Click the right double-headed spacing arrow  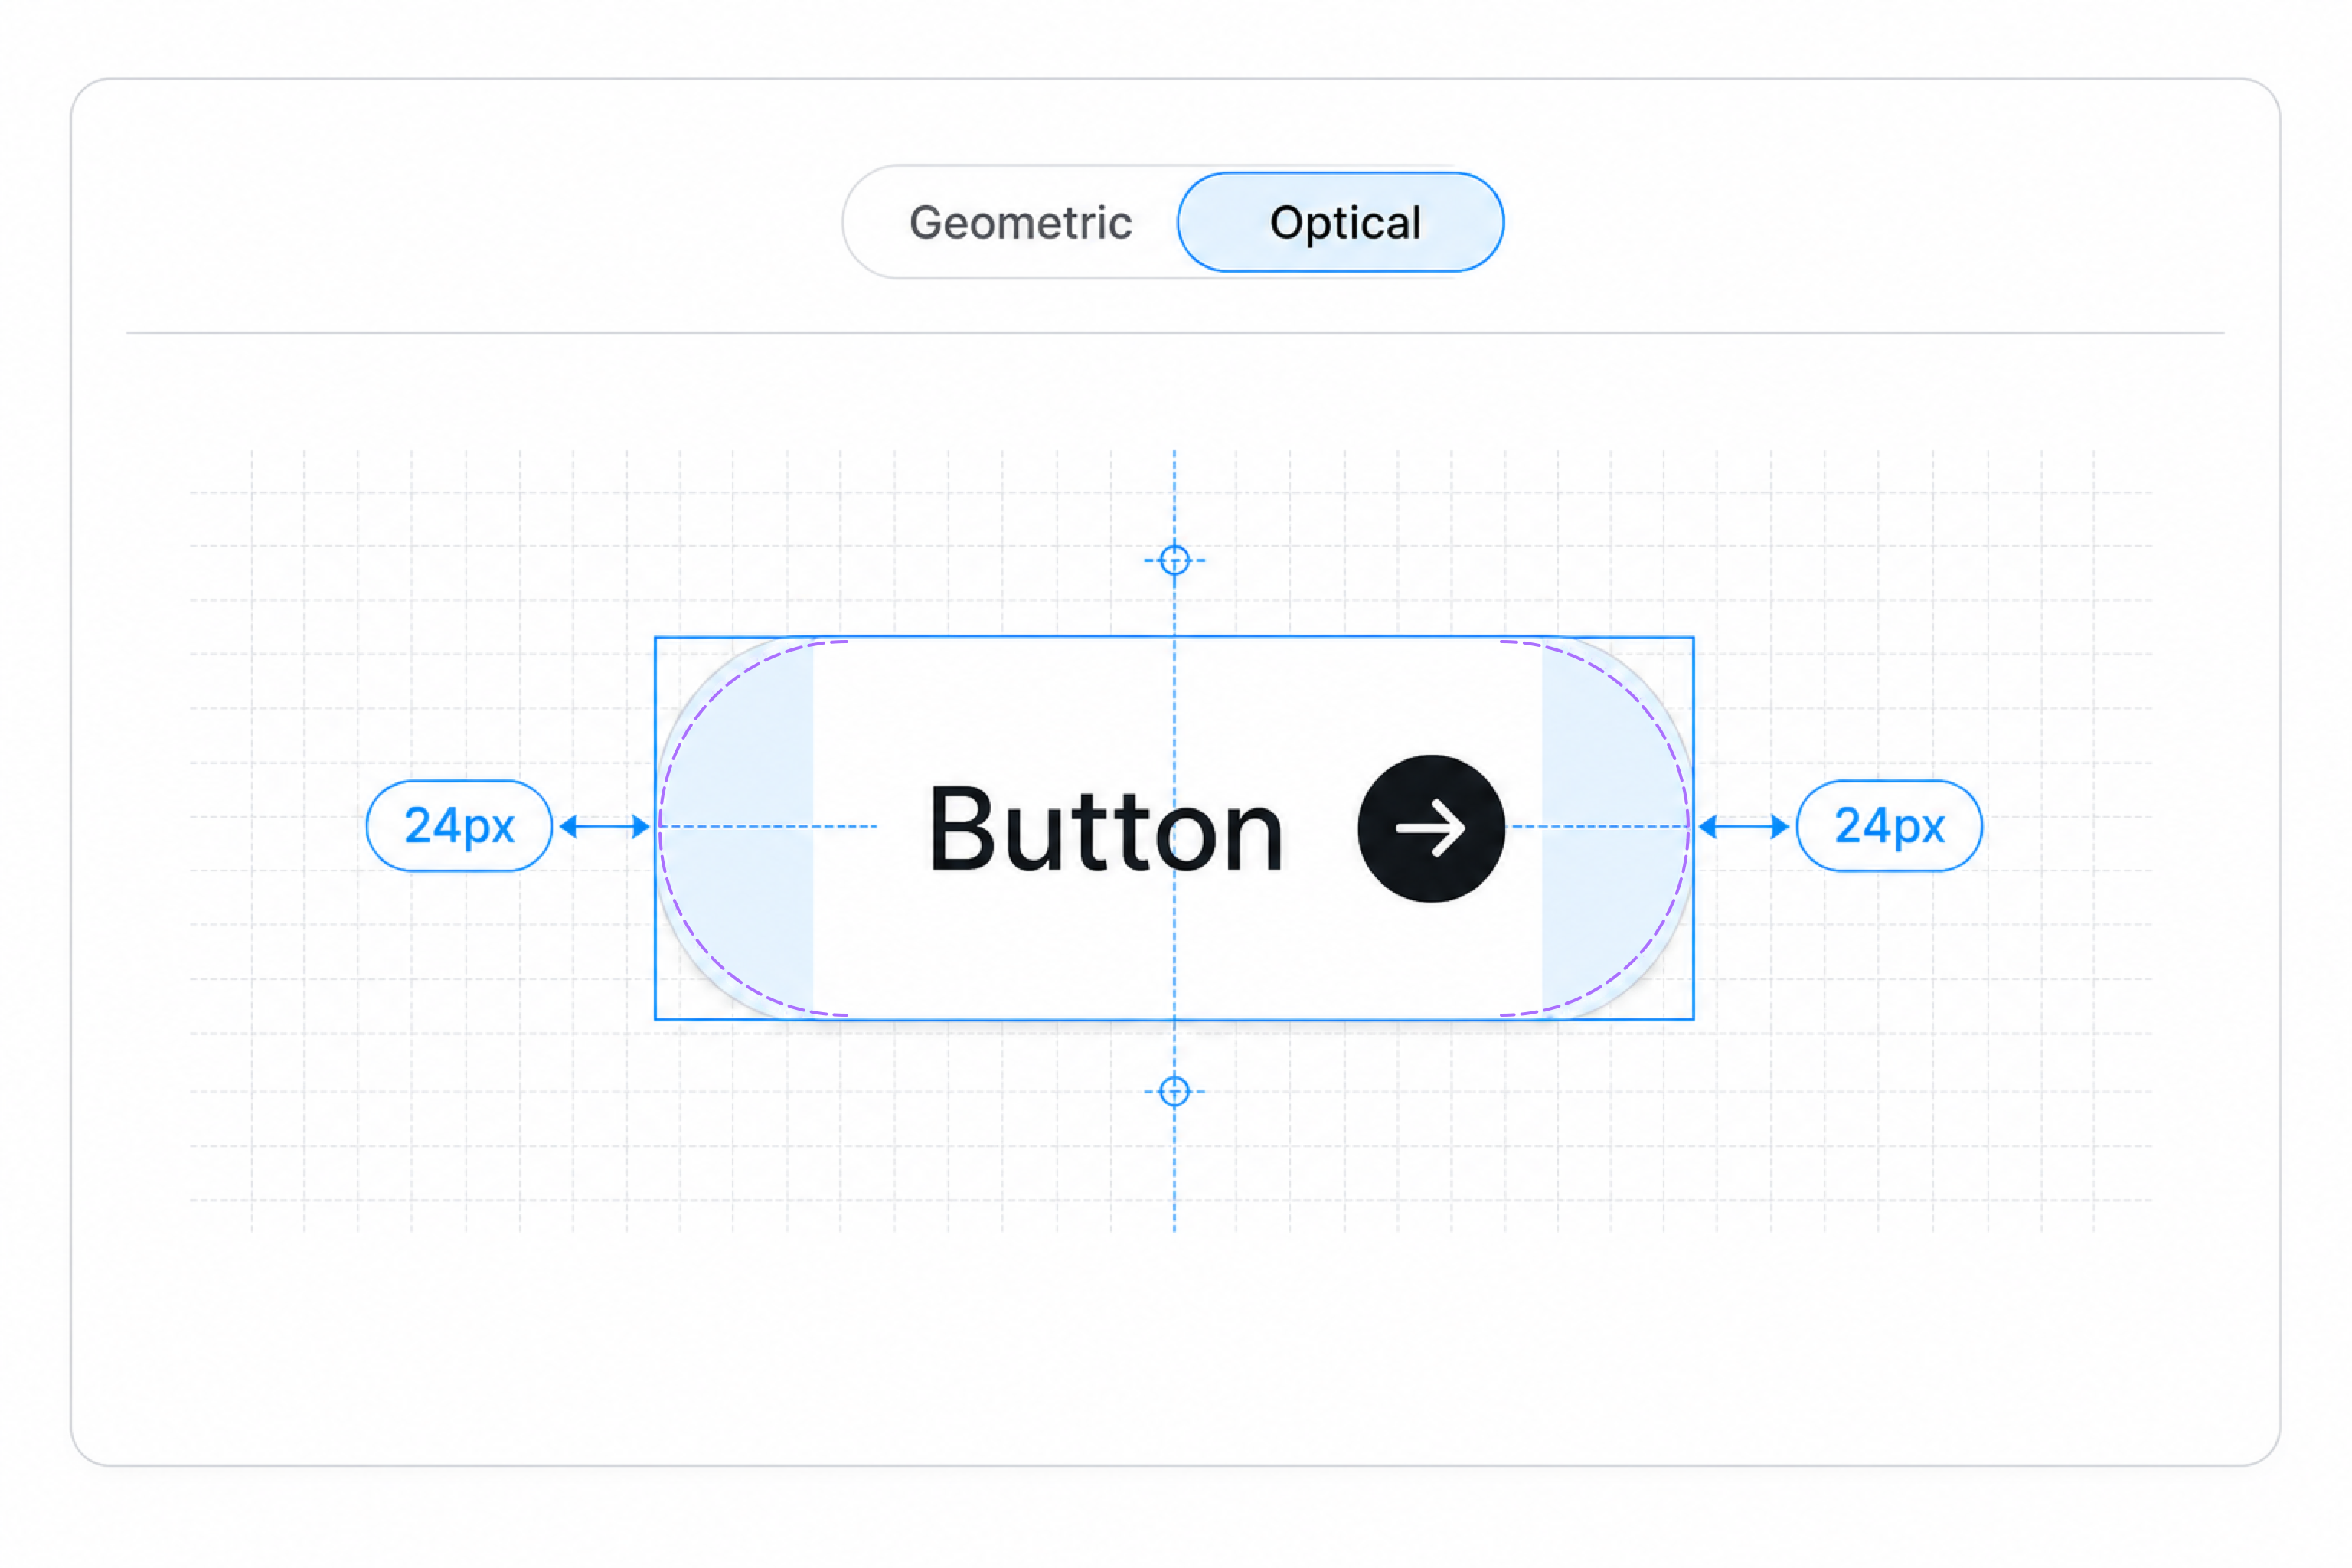1744,826
